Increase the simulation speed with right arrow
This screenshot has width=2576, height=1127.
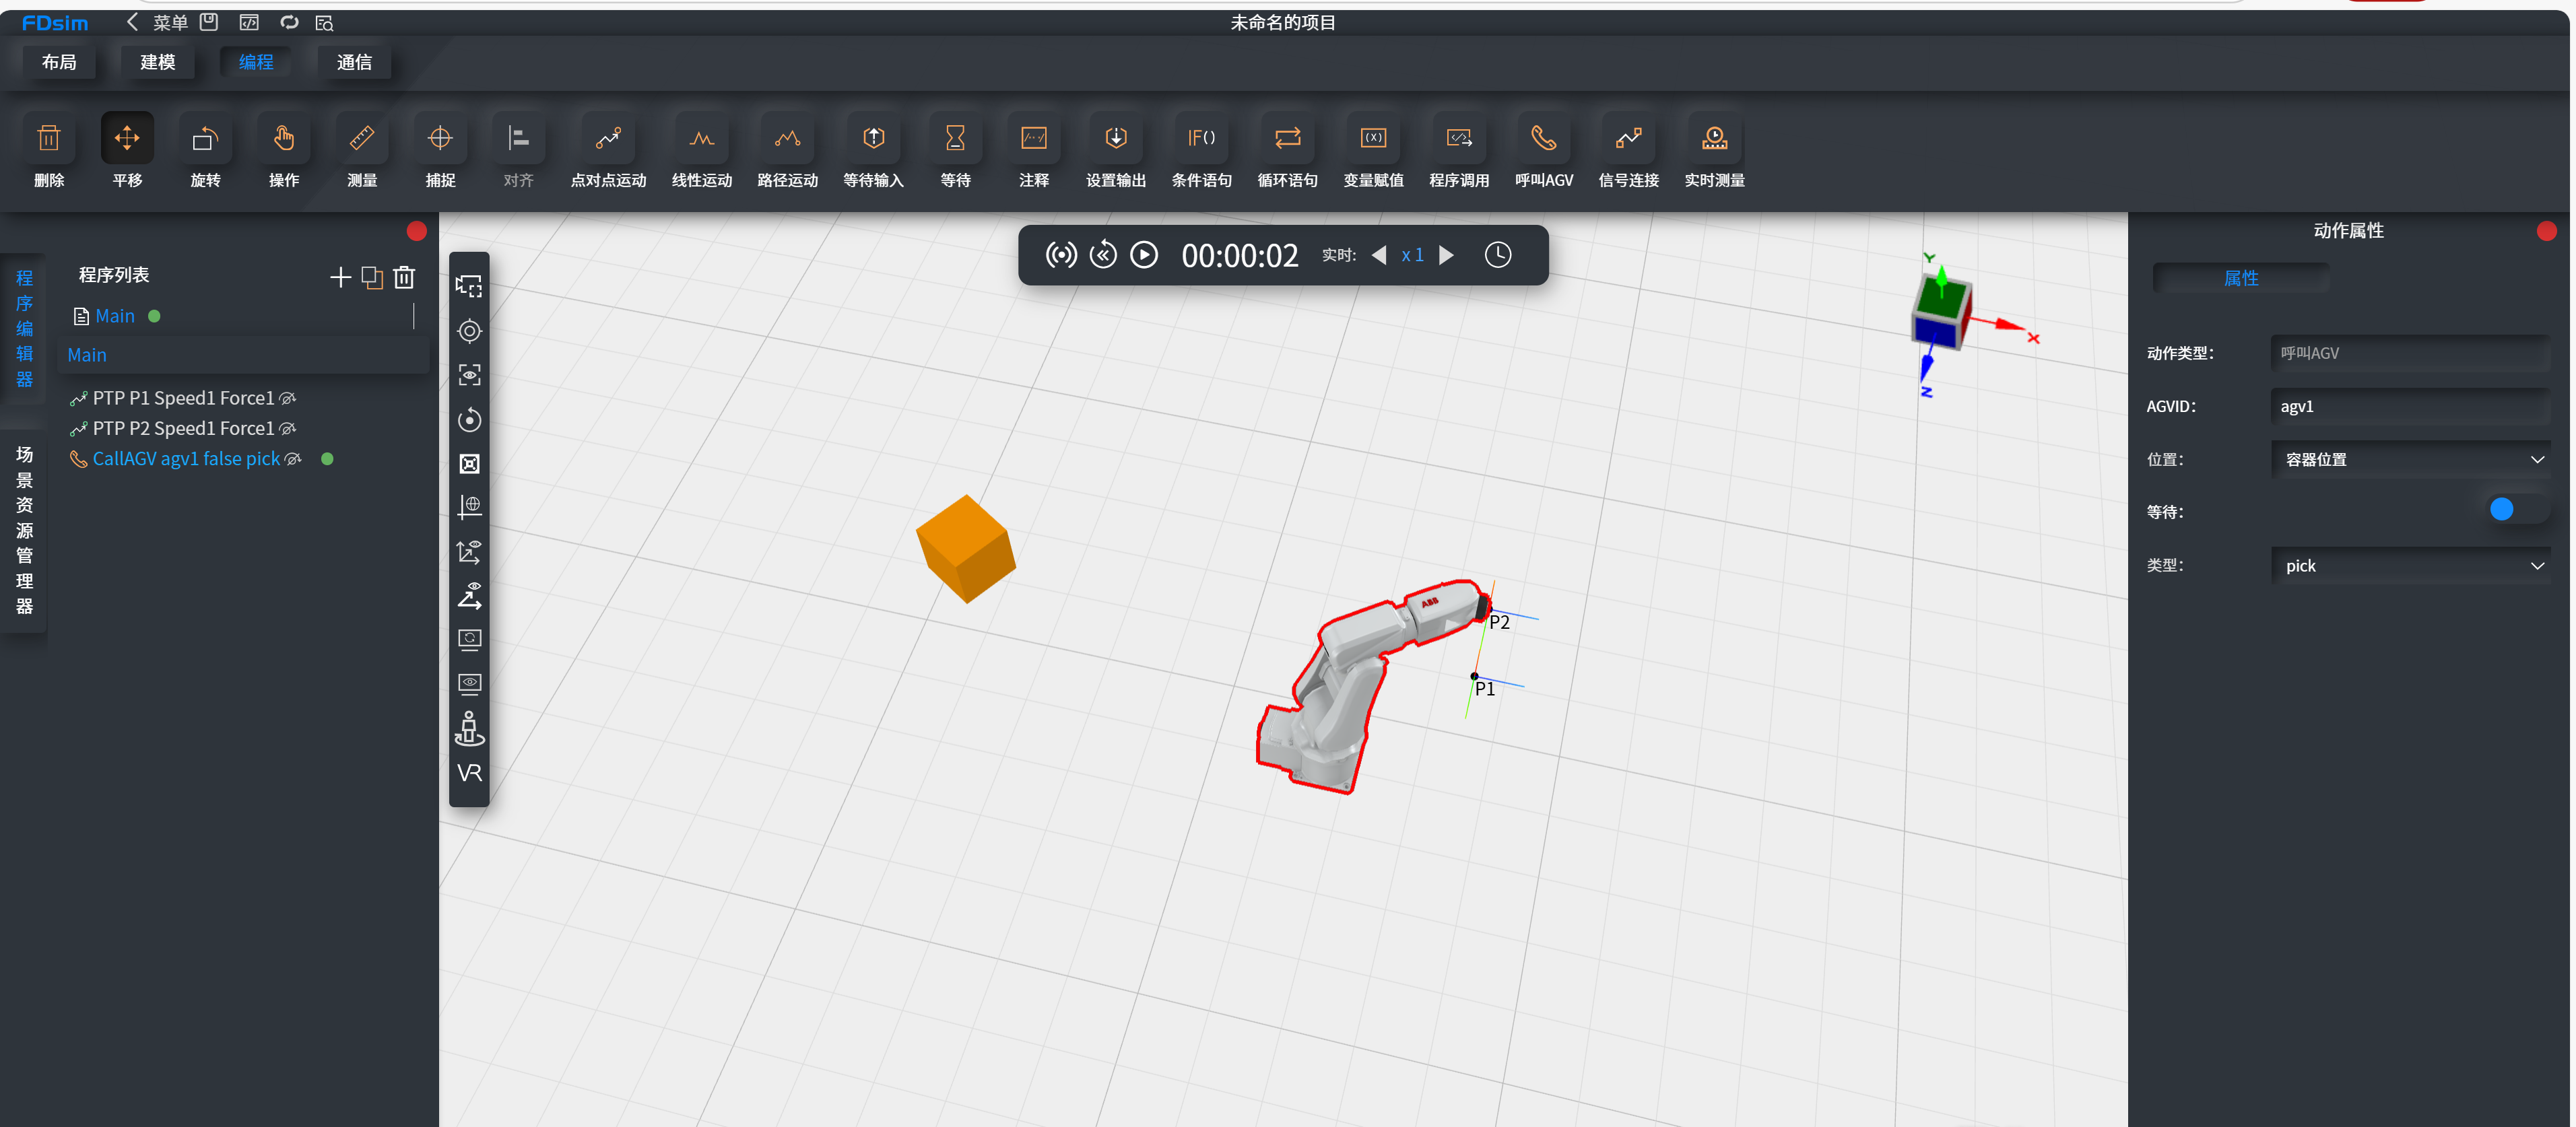click(1446, 255)
